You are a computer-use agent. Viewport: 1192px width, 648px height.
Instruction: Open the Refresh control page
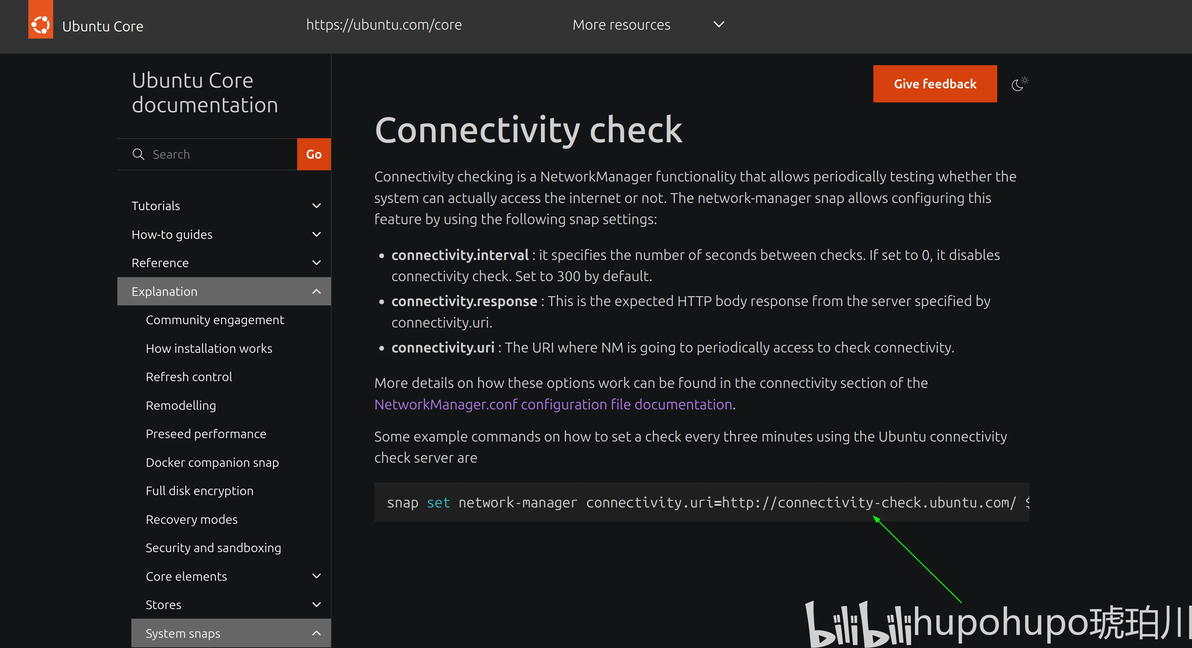click(189, 377)
